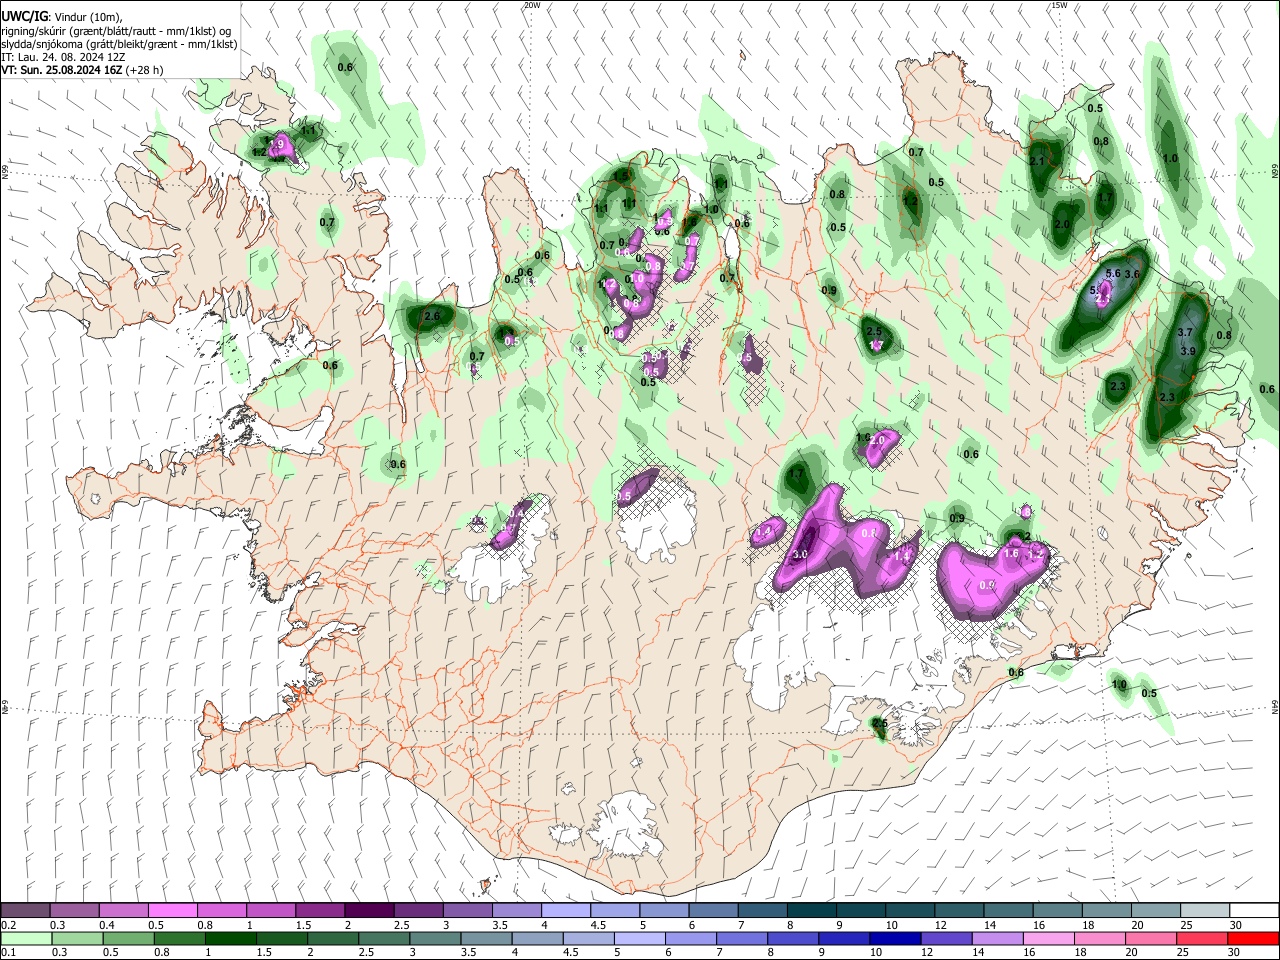Click the '0.2' label under upper scale
The image size is (1280, 960).
8,925
